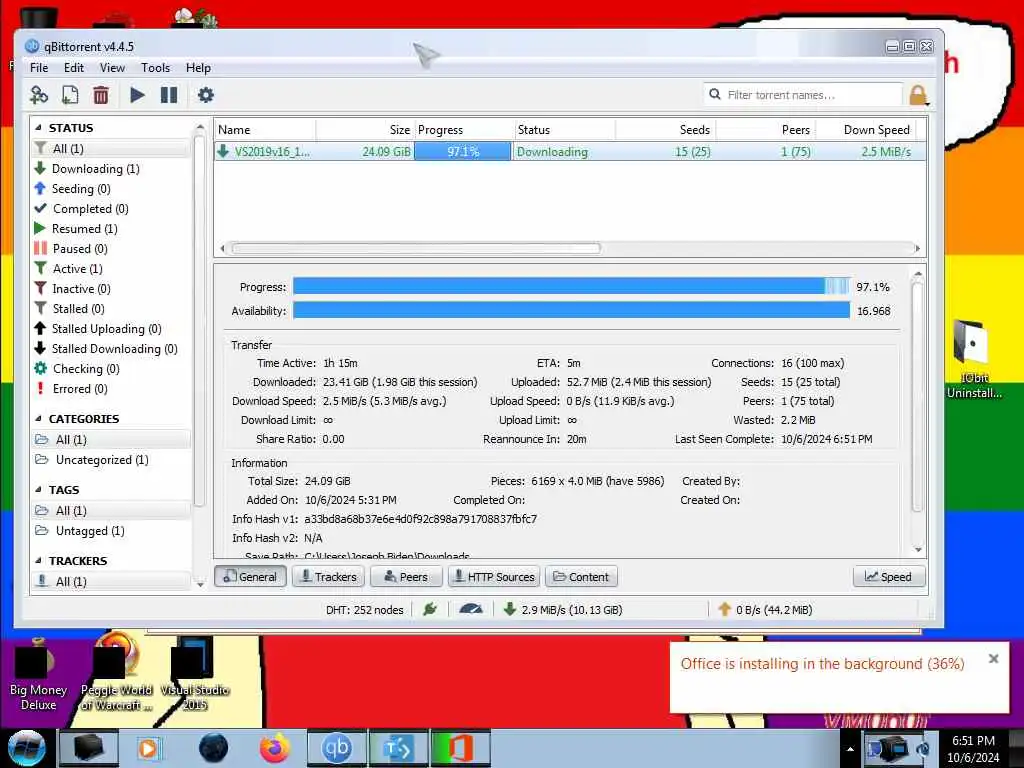Screen dimensions: 1024x768
Task: Click the details Progress bar
Action: [571, 287]
